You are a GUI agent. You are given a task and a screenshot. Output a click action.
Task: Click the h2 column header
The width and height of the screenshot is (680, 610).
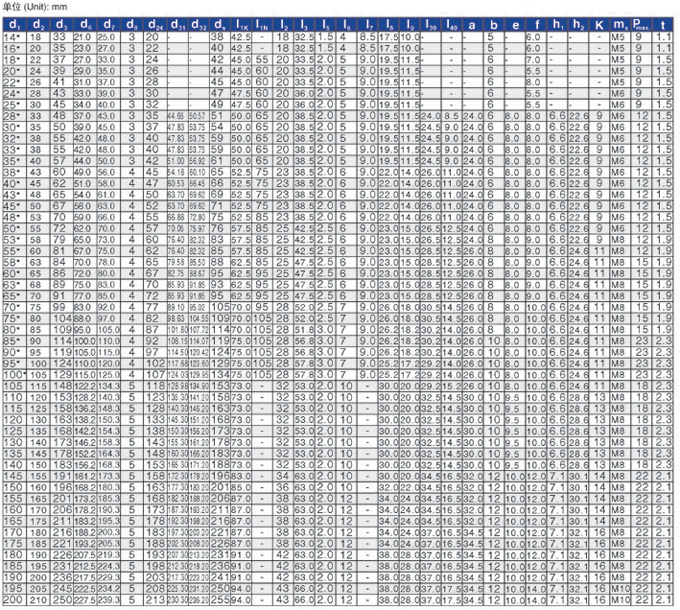pyautogui.click(x=578, y=22)
